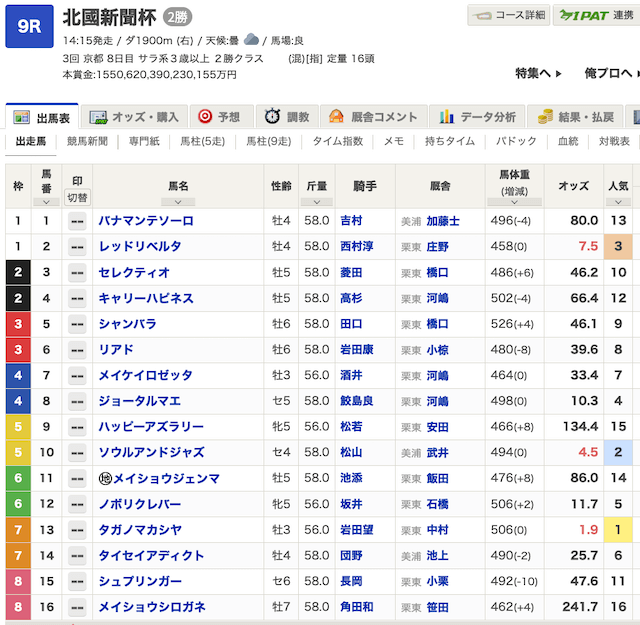Open the 馬柱(5走) sub-tab

pos(202,142)
